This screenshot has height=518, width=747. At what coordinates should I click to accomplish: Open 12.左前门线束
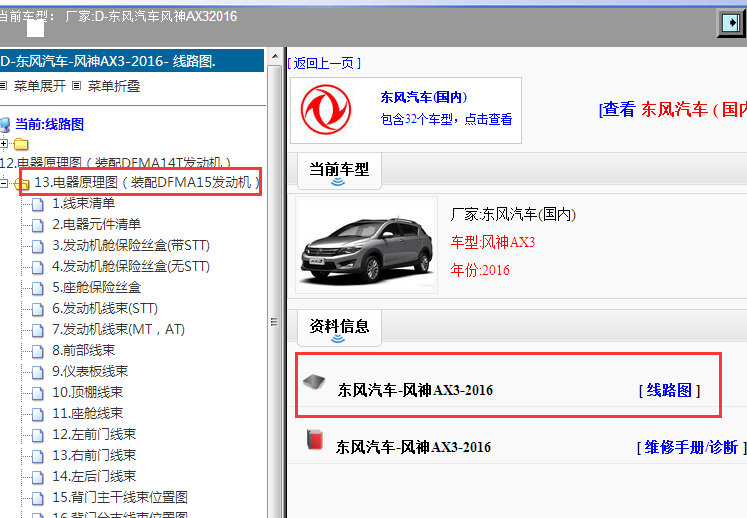pos(94,434)
